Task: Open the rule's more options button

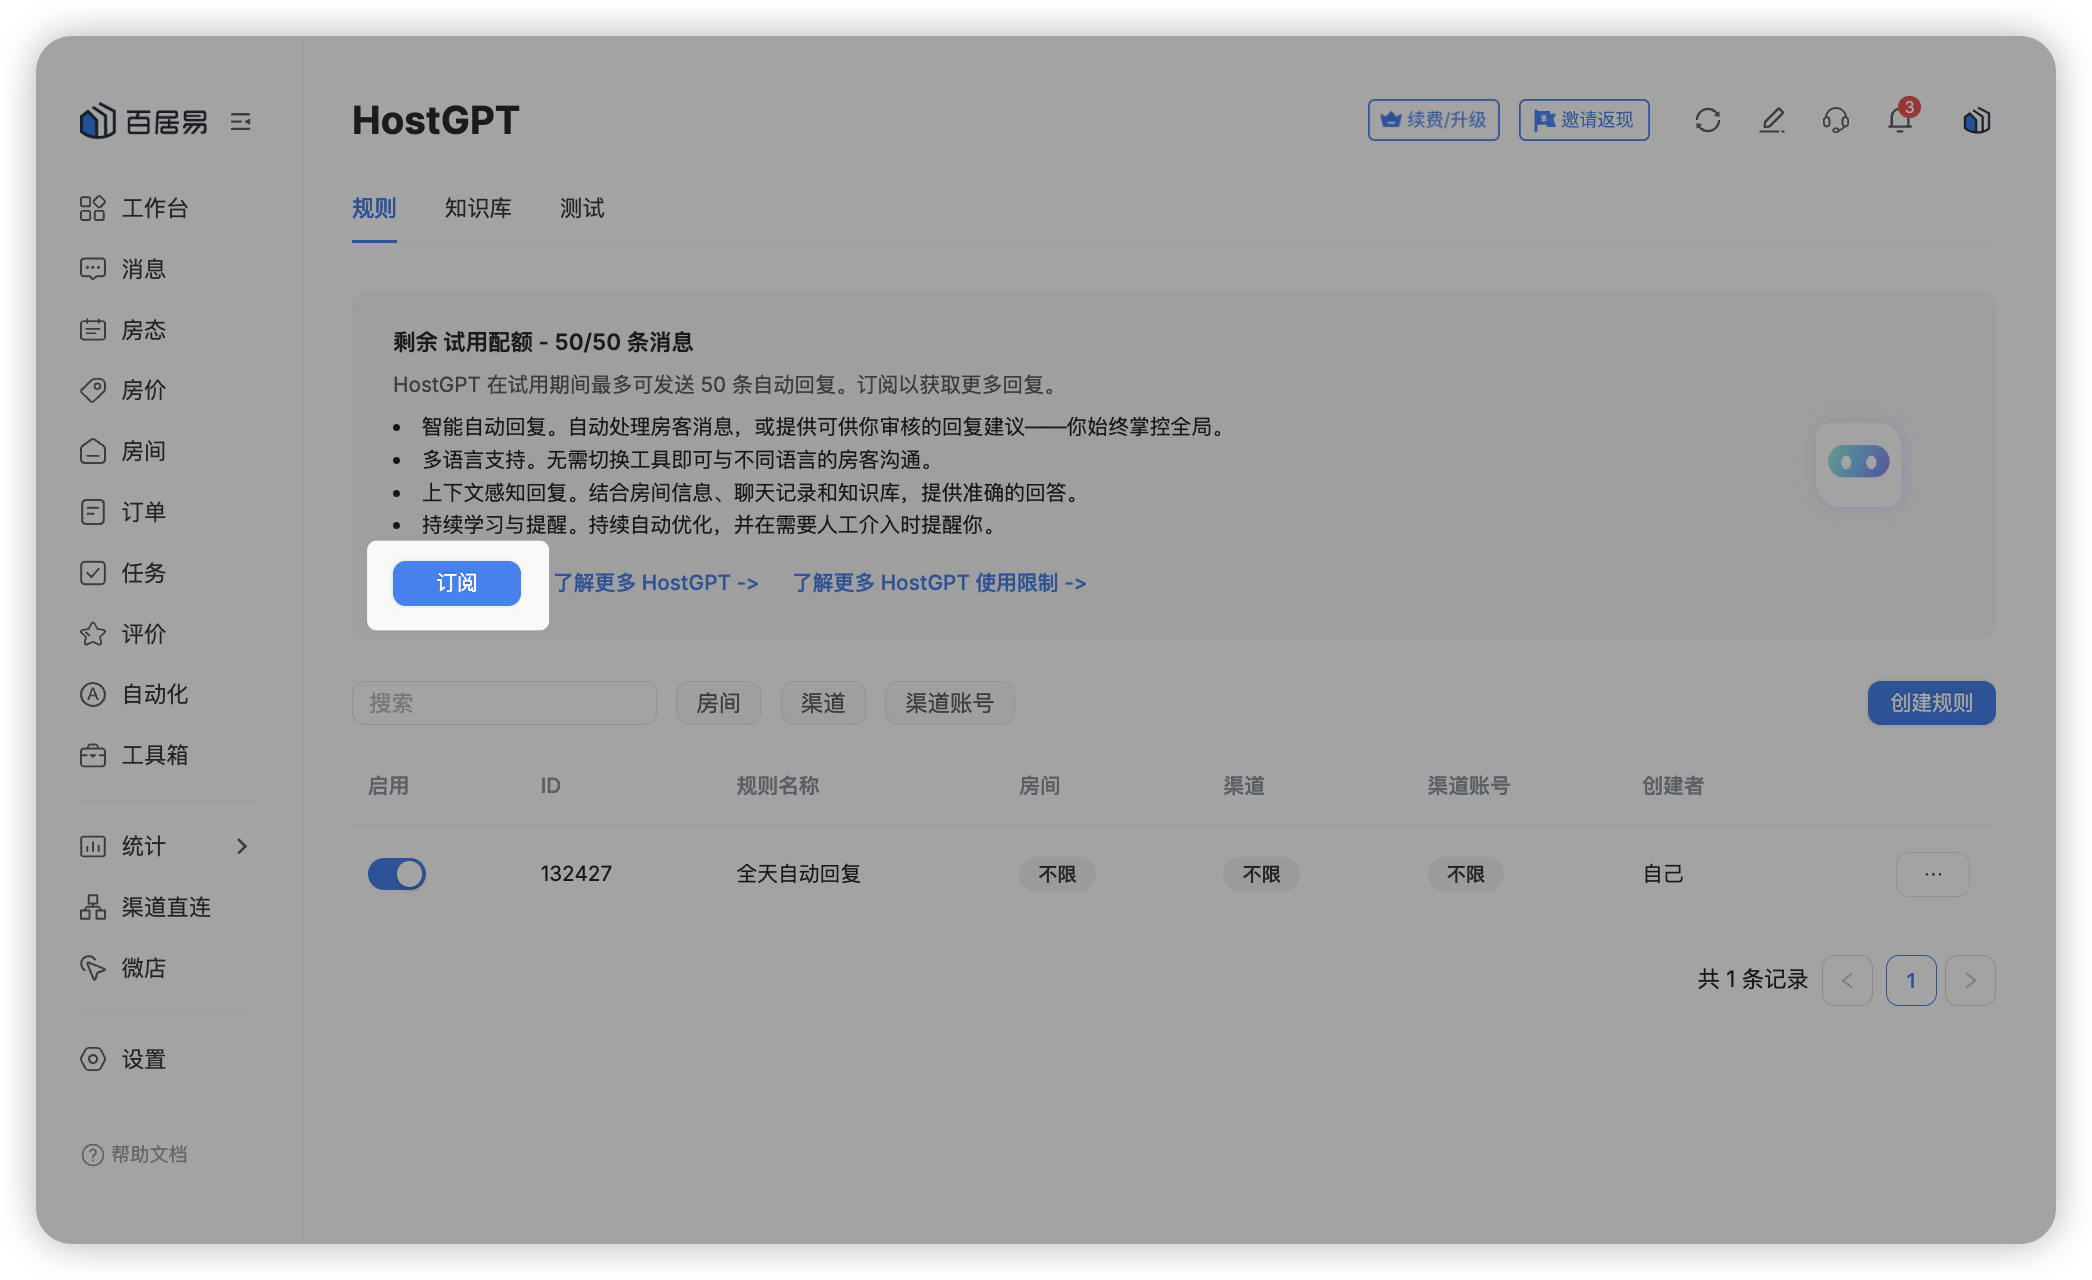Action: pyautogui.click(x=1932, y=874)
